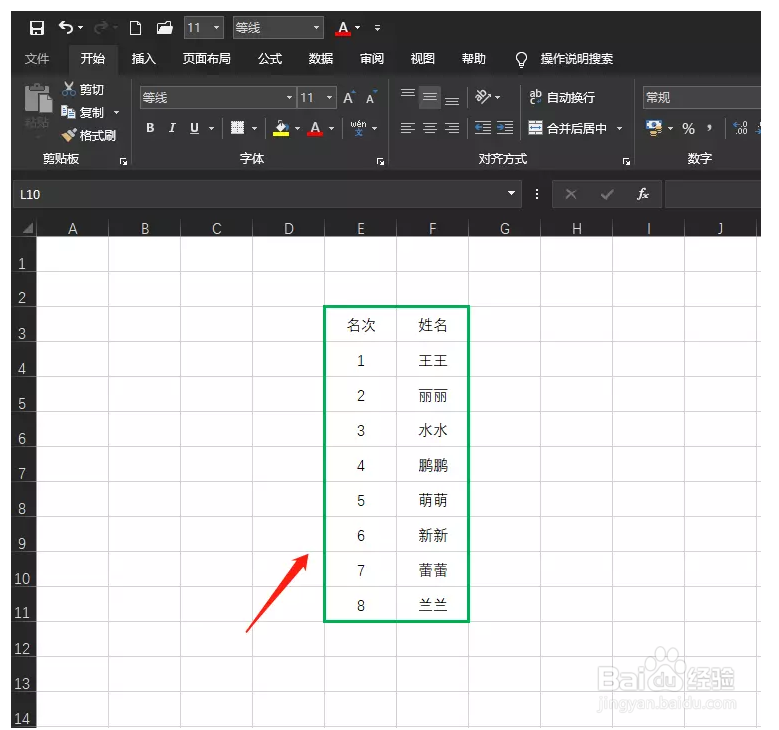Open the 文件 (File) tab

pos(37,59)
